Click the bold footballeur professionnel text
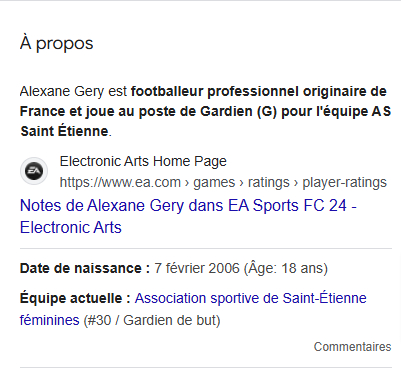 point(215,91)
